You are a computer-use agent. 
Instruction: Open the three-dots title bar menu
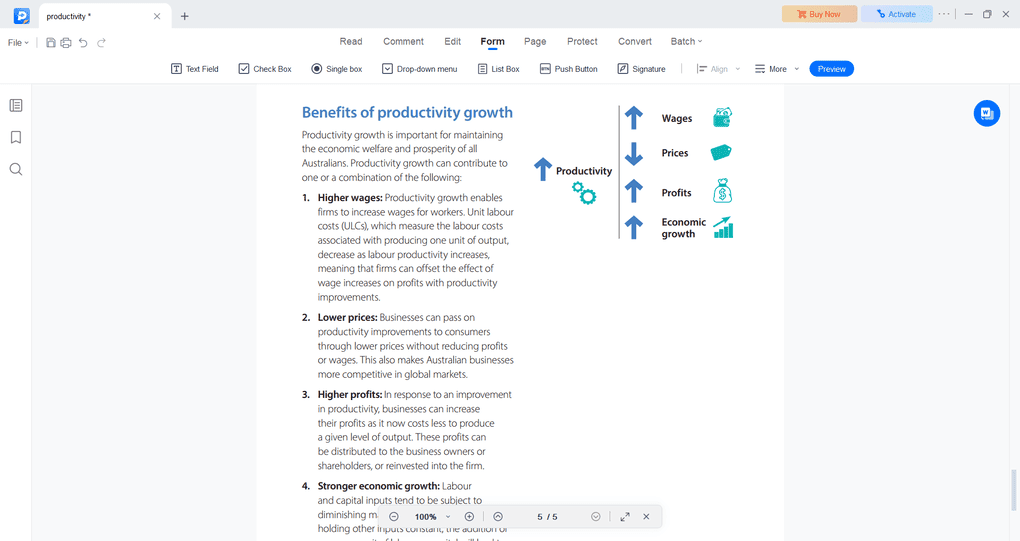[944, 14]
